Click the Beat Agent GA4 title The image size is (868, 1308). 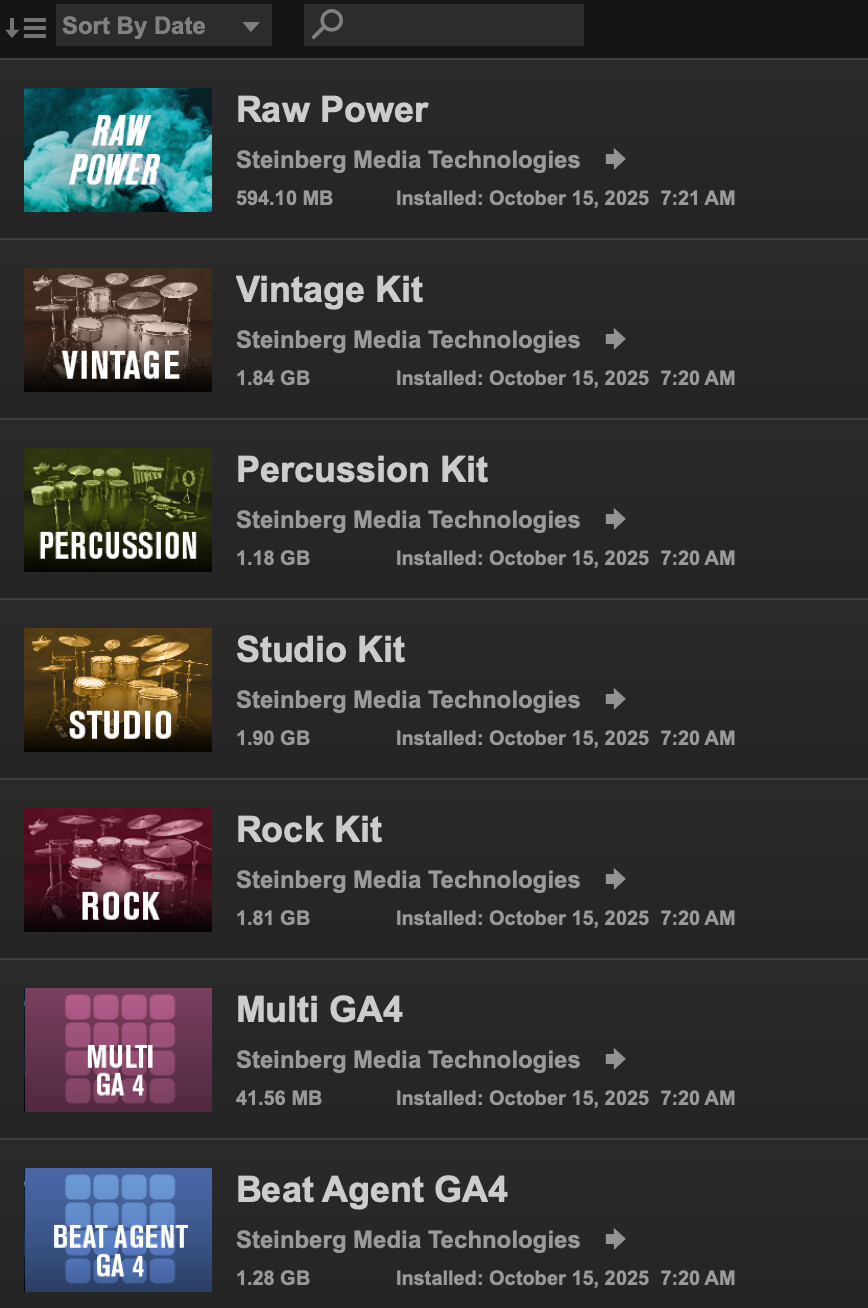[372, 1190]
